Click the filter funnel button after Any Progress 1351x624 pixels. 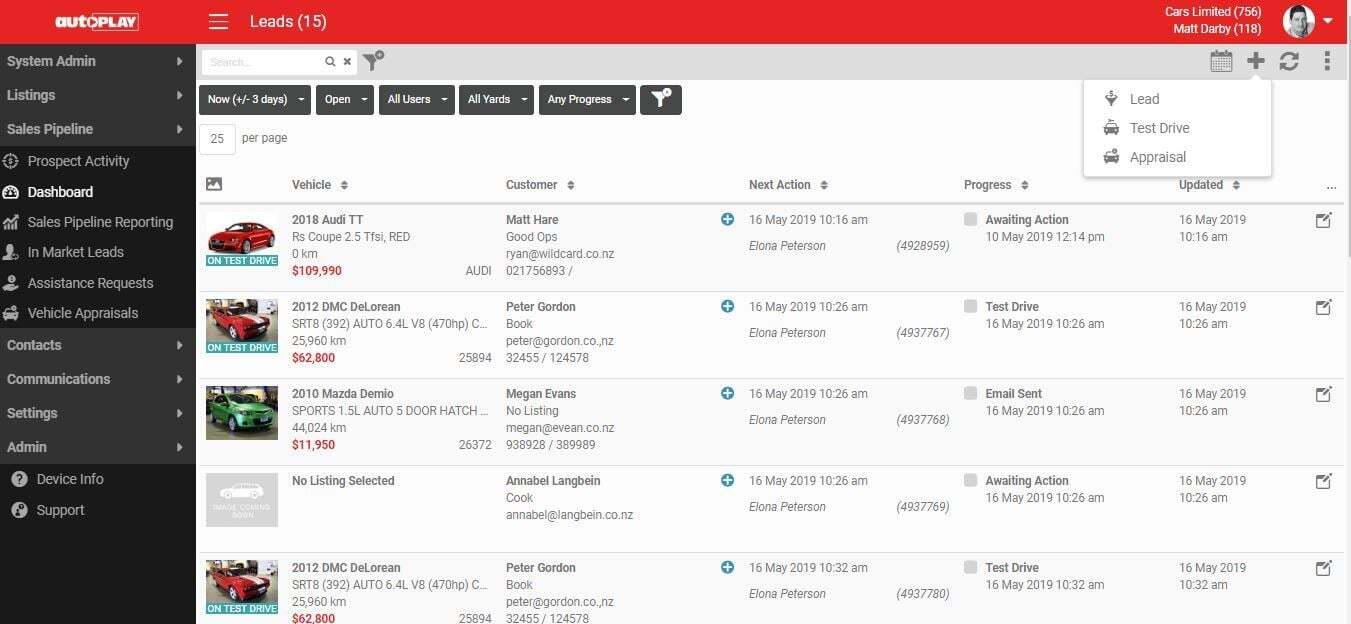[661, 99]
